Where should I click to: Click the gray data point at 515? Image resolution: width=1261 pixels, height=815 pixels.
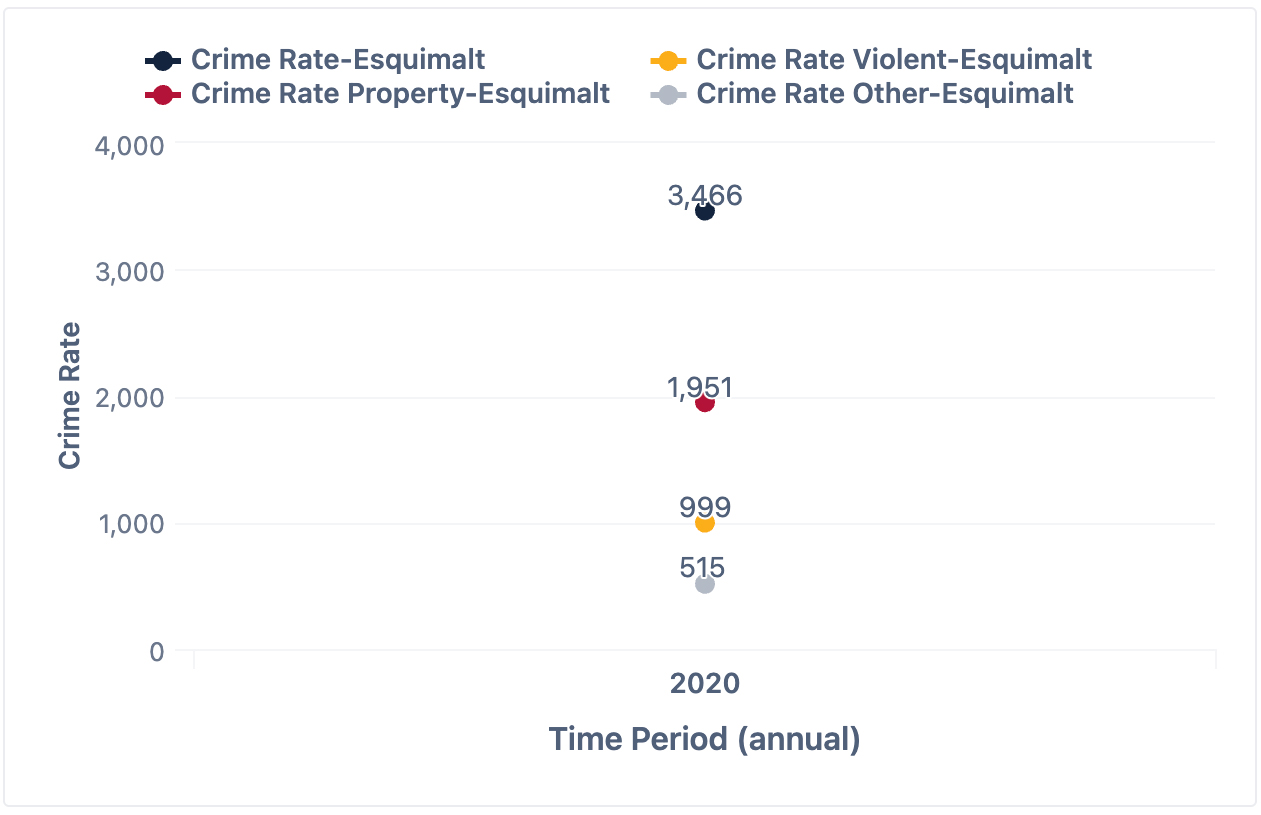point(705,584)
